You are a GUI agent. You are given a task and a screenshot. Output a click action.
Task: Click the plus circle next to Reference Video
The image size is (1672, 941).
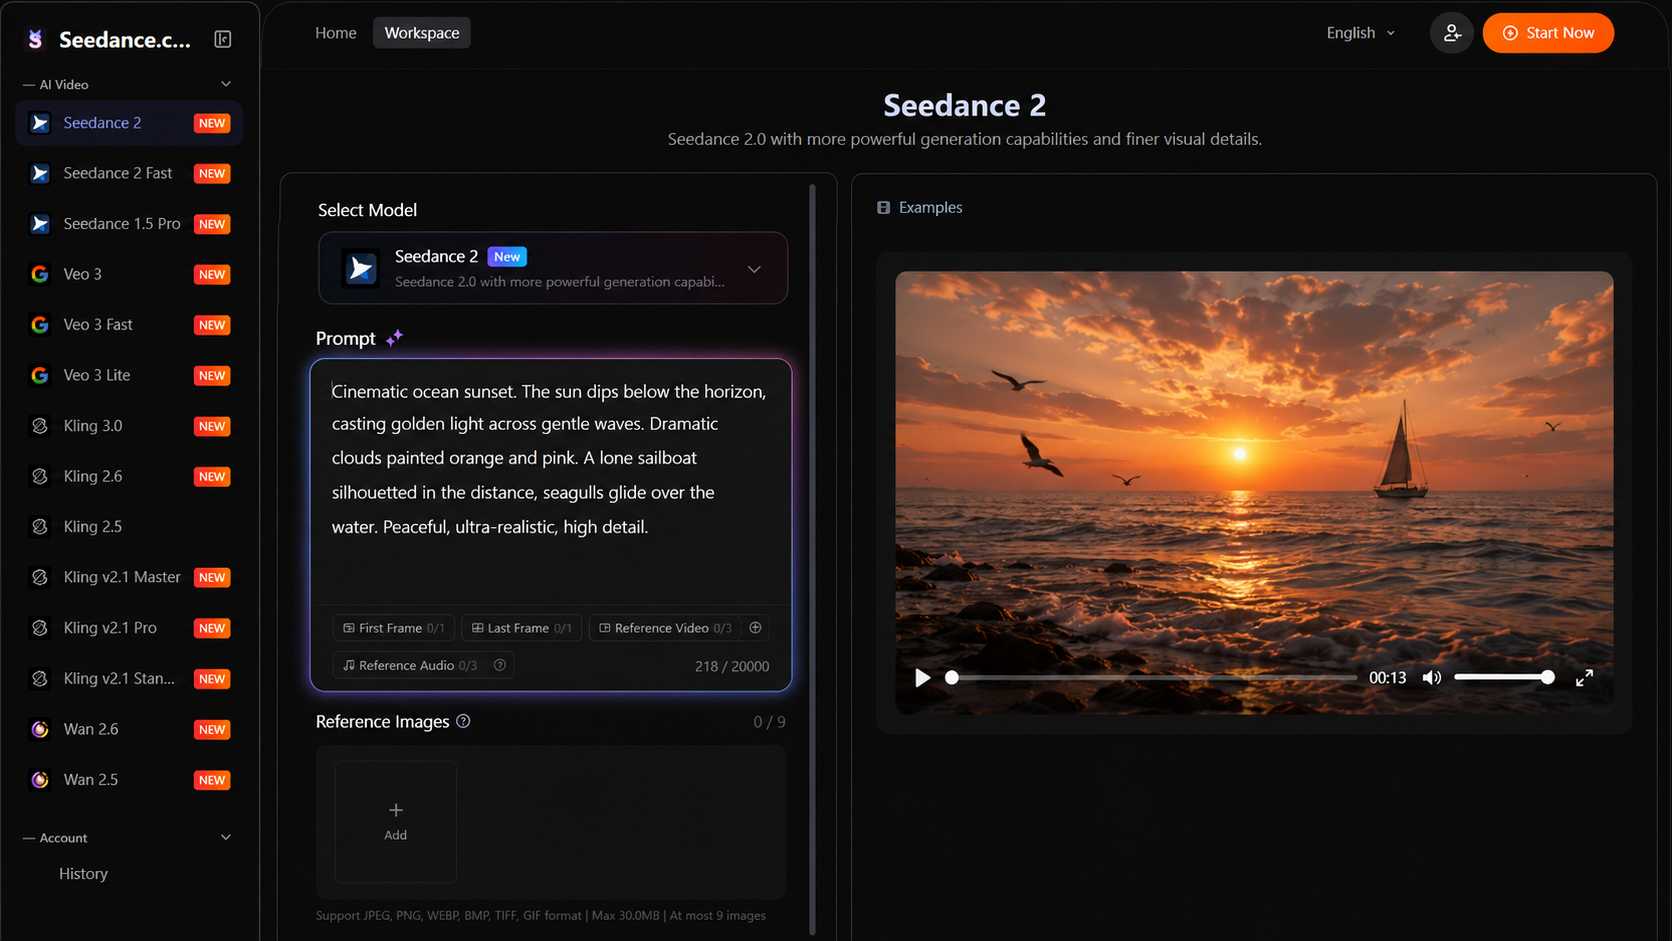tap(756, 628)
